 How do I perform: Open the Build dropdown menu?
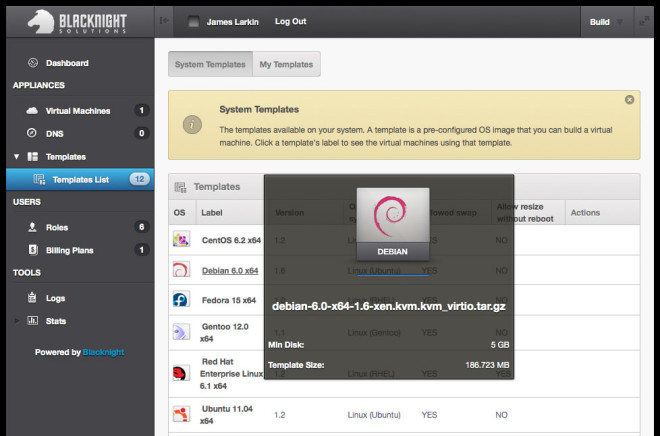[606, 22]
